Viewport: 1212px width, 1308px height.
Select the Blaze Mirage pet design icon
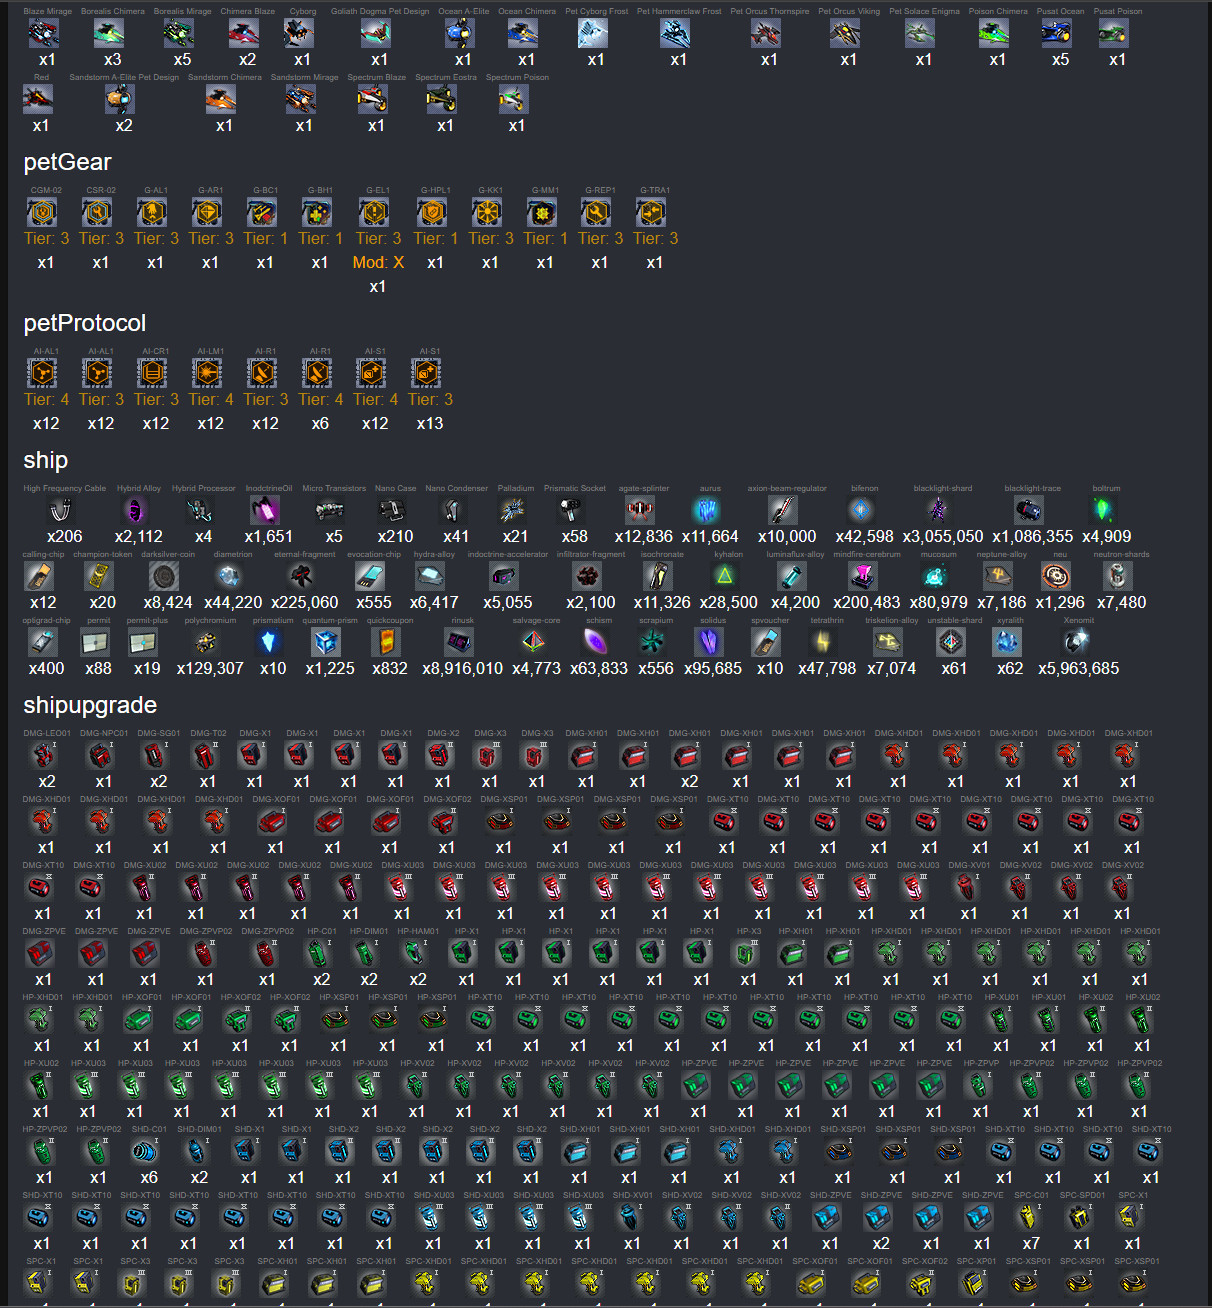pos(43,33)
